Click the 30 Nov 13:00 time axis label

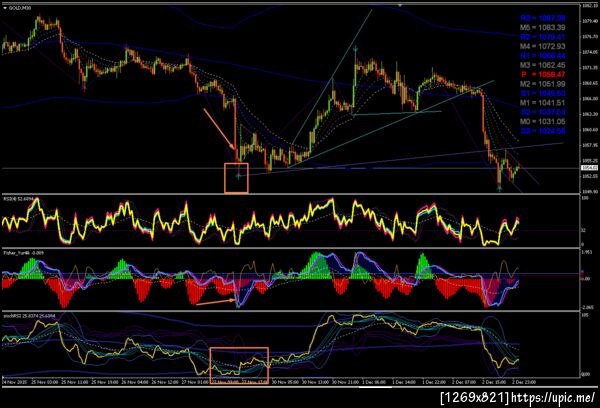click(315, 382)
